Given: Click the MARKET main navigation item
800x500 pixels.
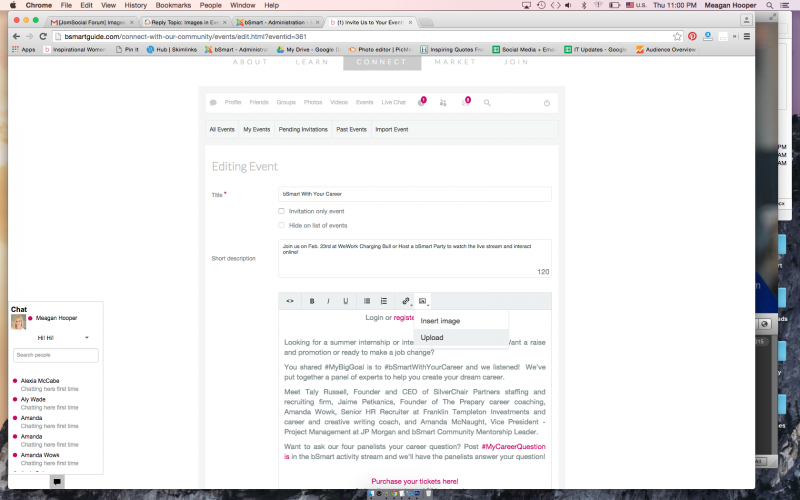Looking at the screenshot, I should (x=455, y=62).
